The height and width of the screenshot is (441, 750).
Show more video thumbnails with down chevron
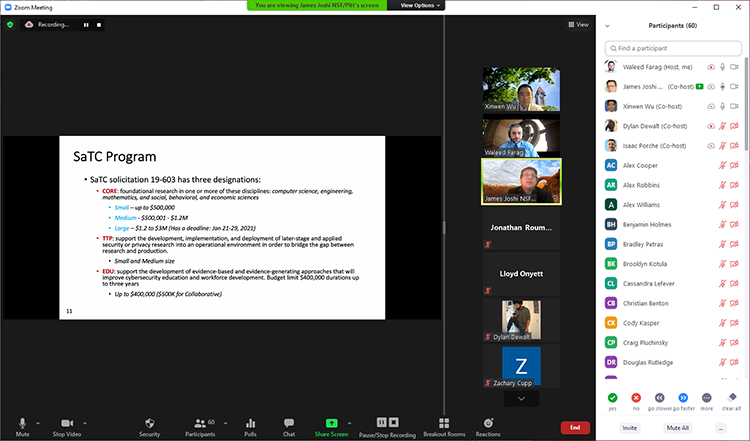521,398
